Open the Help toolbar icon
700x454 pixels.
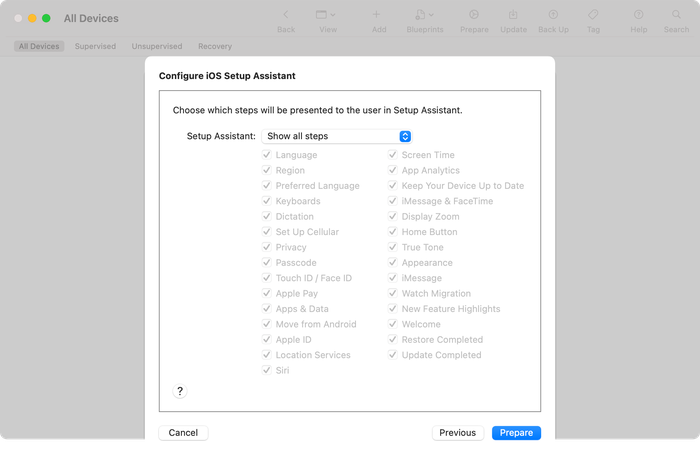pyautogui.click(x=638, y=15)
